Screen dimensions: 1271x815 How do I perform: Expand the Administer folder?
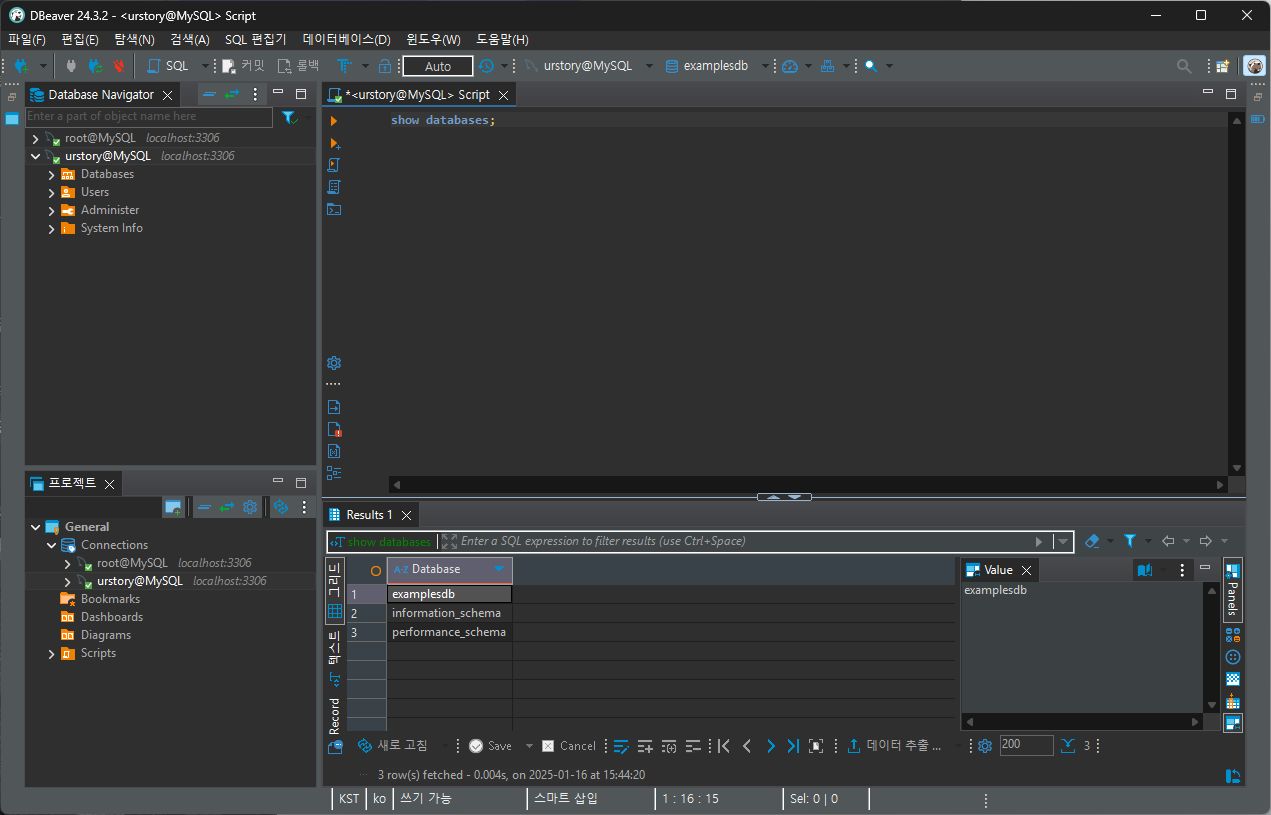(x=52, y=210)
